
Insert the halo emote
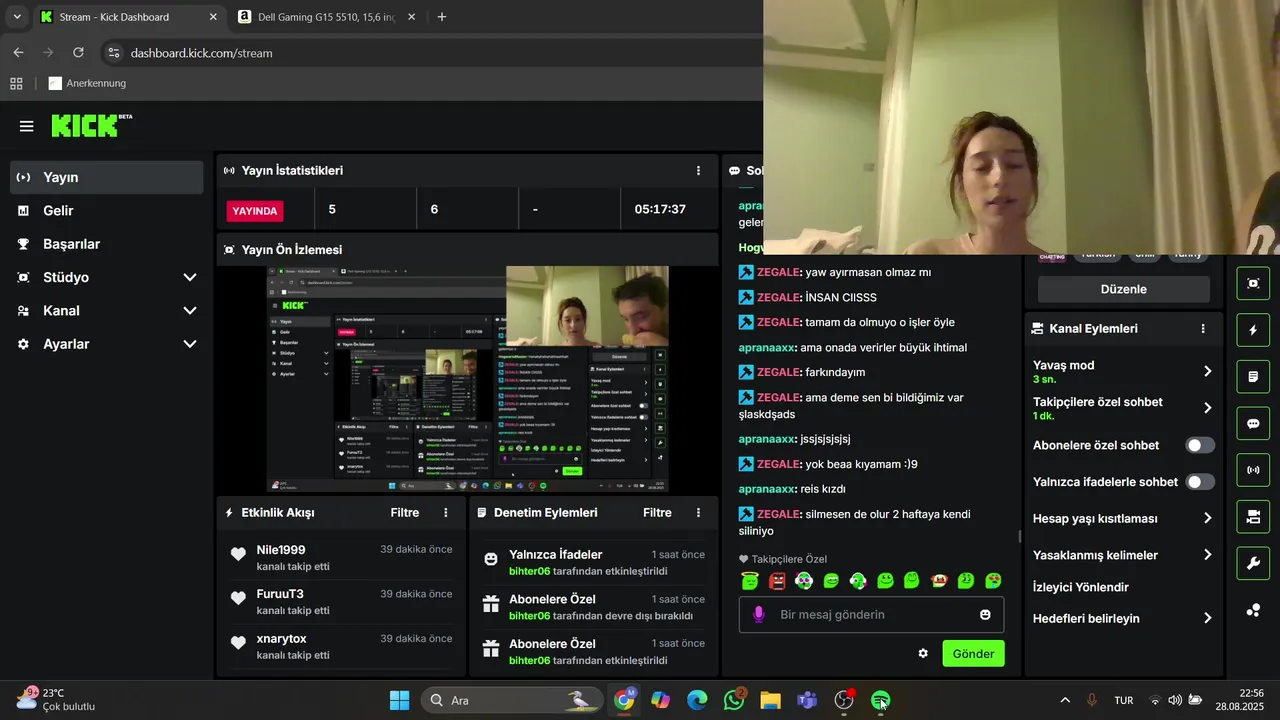point(750,581)
